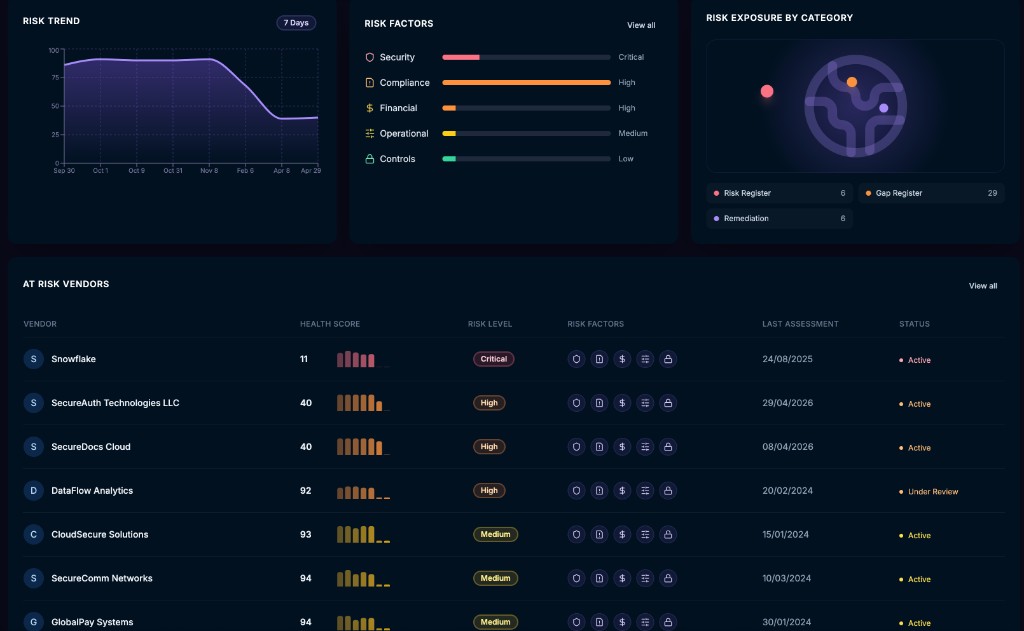Click the Compliance high progress bar
The width and height of the screenshot is (1024, 631).
(x=526, y=83)
